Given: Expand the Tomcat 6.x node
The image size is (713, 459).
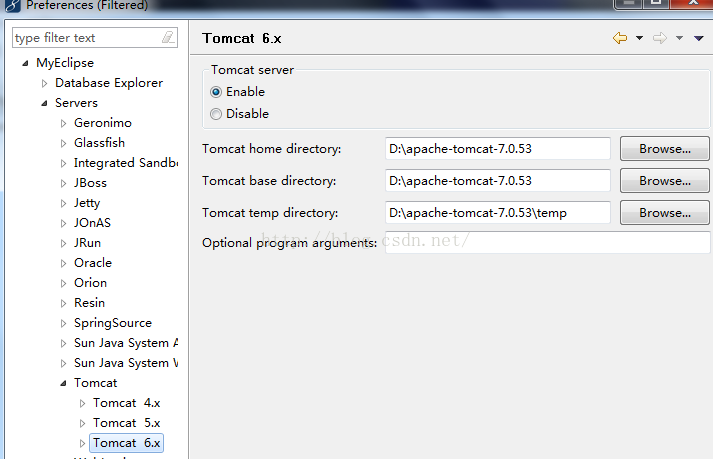Looking at the screenshot, I should coord(82,444).
